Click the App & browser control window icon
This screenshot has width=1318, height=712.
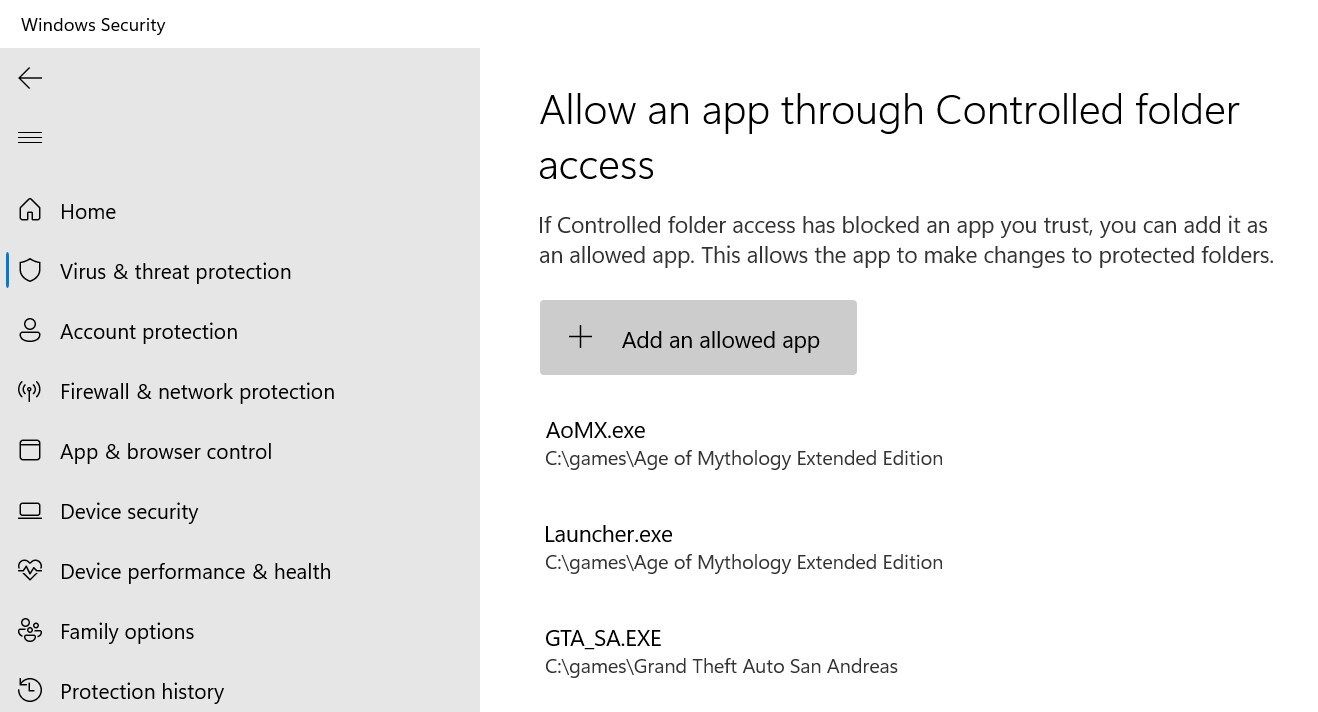pyautogui.click(x=30, y=451)
